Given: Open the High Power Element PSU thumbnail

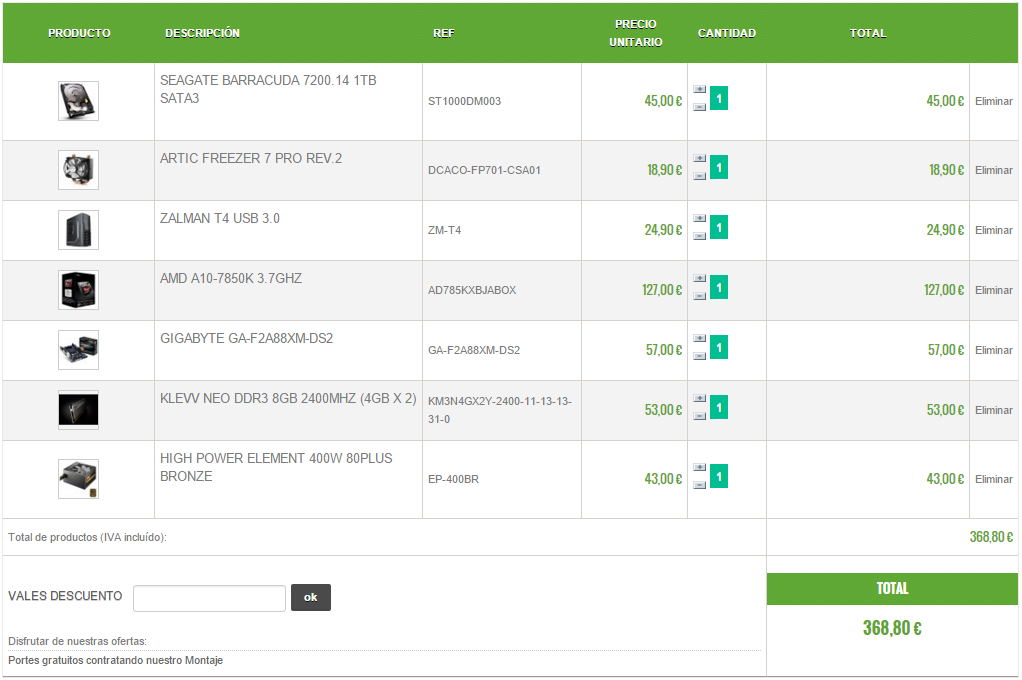Looking at the screenshot, I should (x=78, y=479).
